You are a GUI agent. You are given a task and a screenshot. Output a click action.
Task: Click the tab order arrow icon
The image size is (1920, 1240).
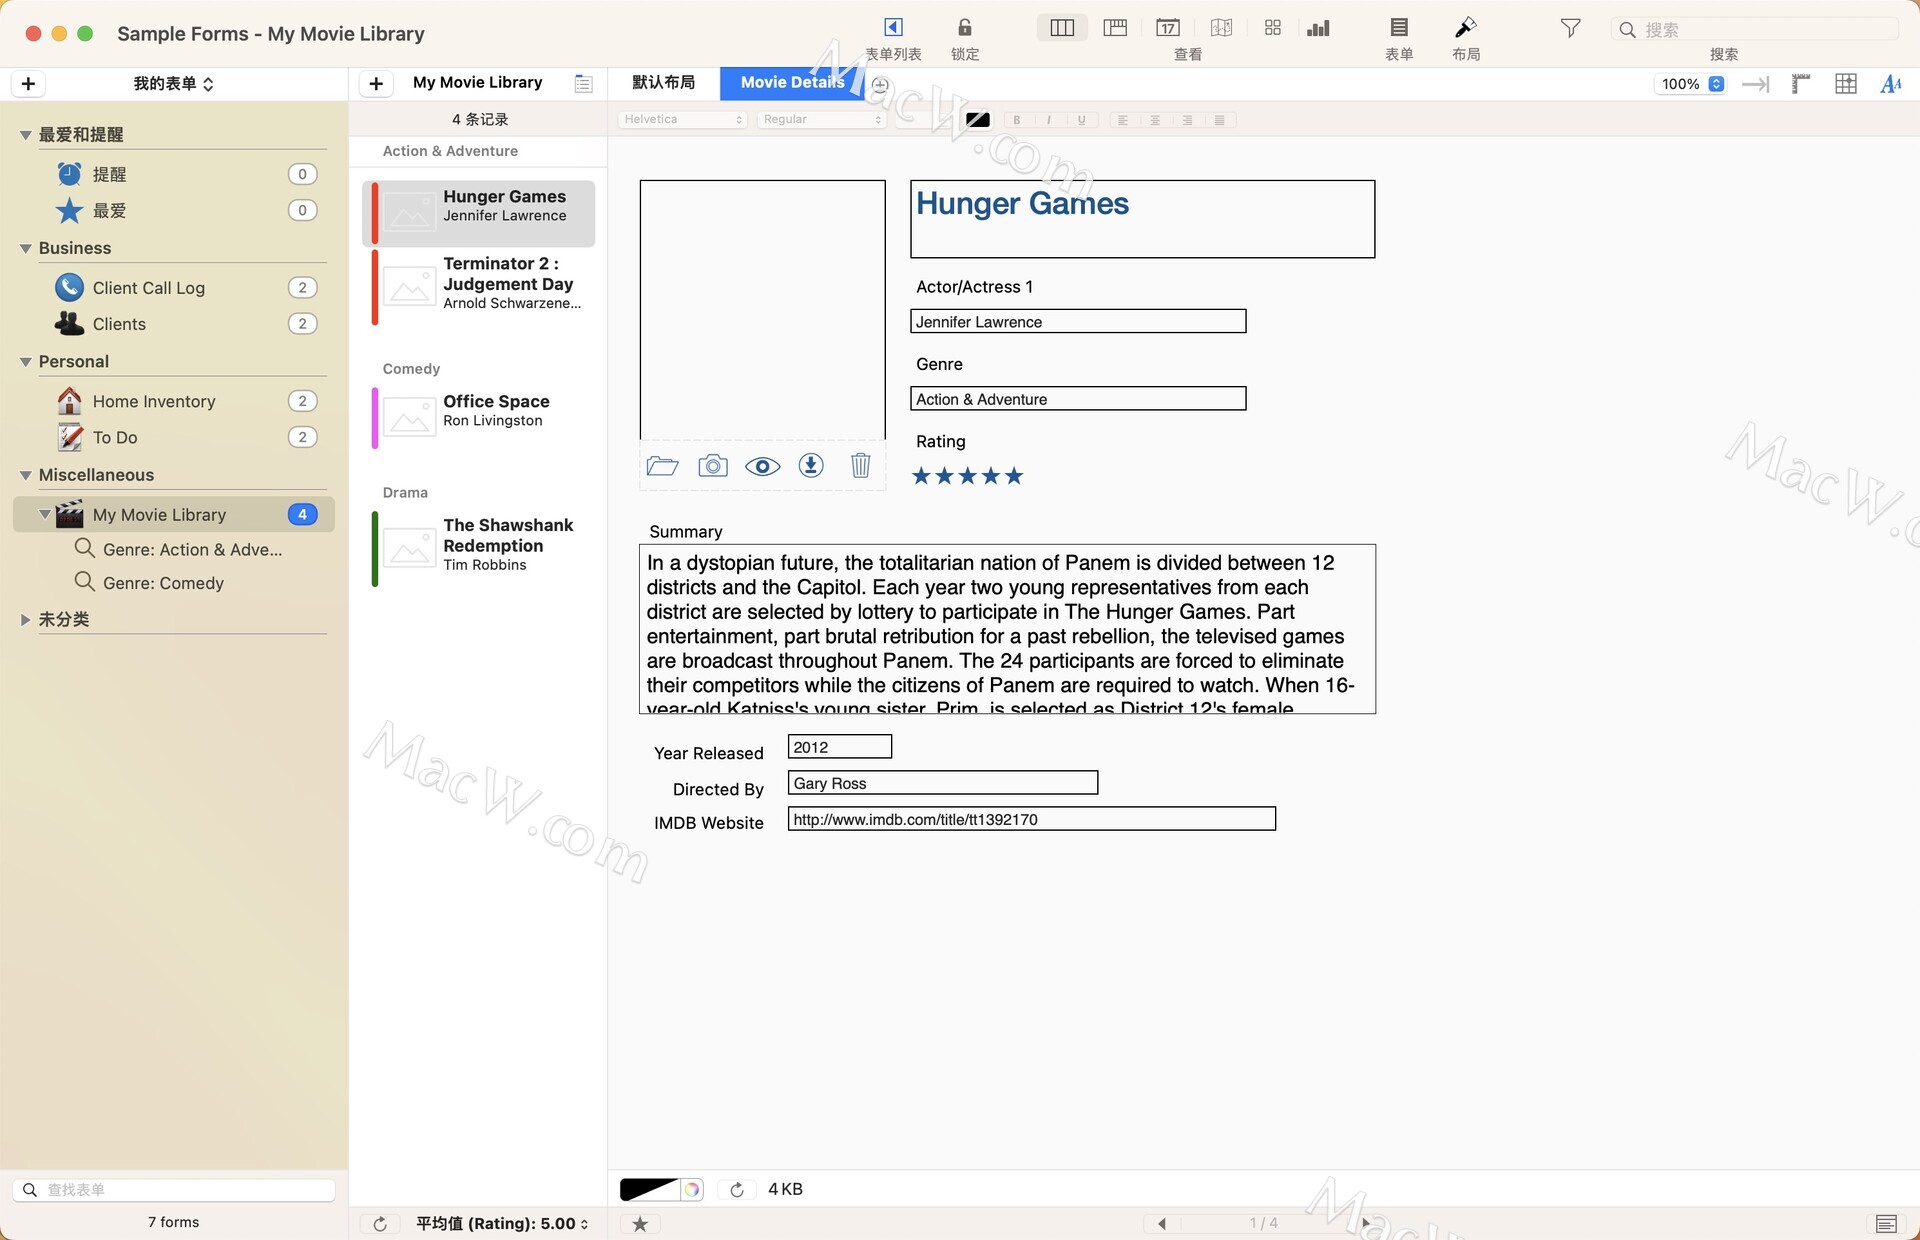(1755, 84)
